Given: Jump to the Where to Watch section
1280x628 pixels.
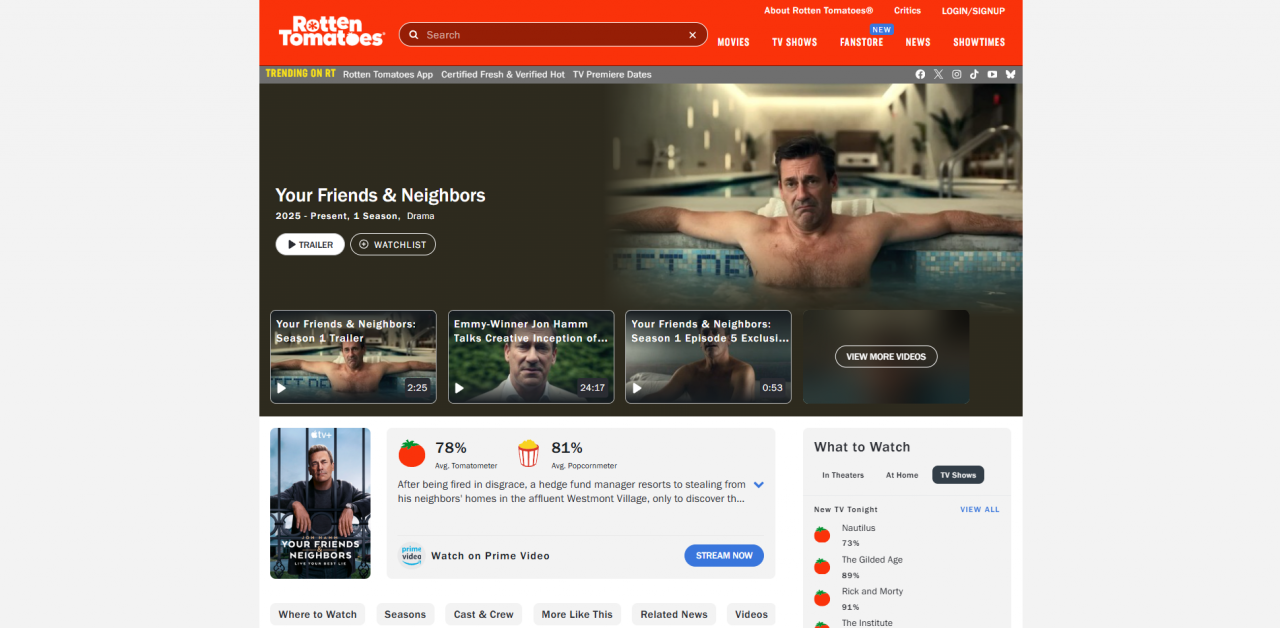Looking at the screenshot, I should (318, 614).
